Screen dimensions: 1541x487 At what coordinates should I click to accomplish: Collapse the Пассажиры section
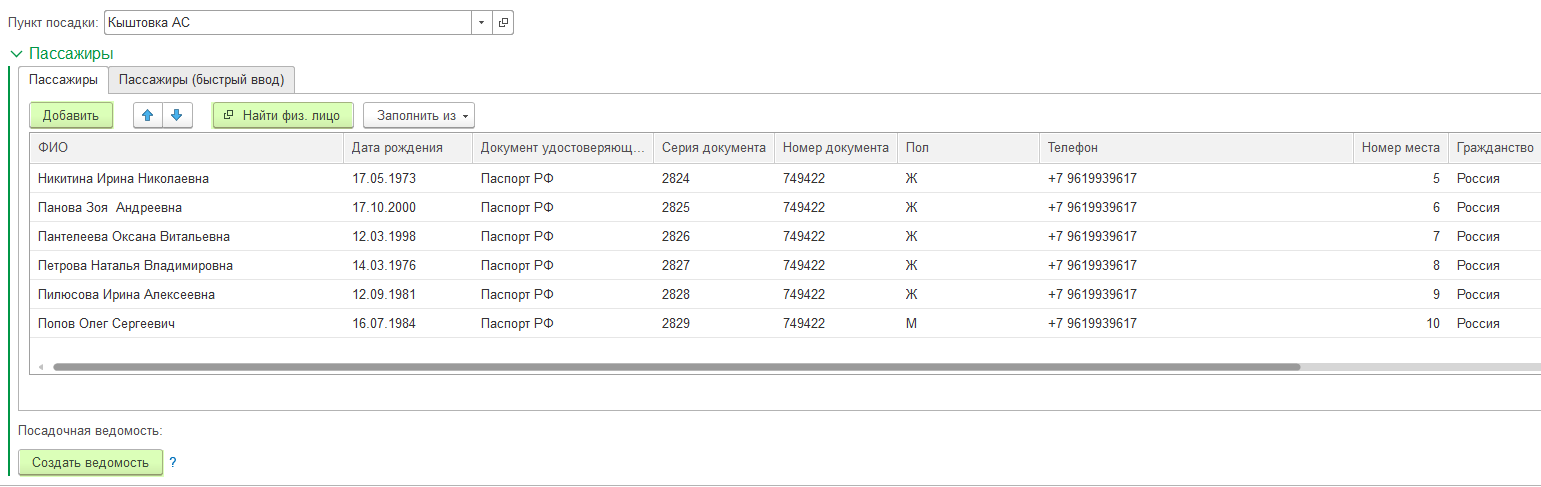coord(16,54)
